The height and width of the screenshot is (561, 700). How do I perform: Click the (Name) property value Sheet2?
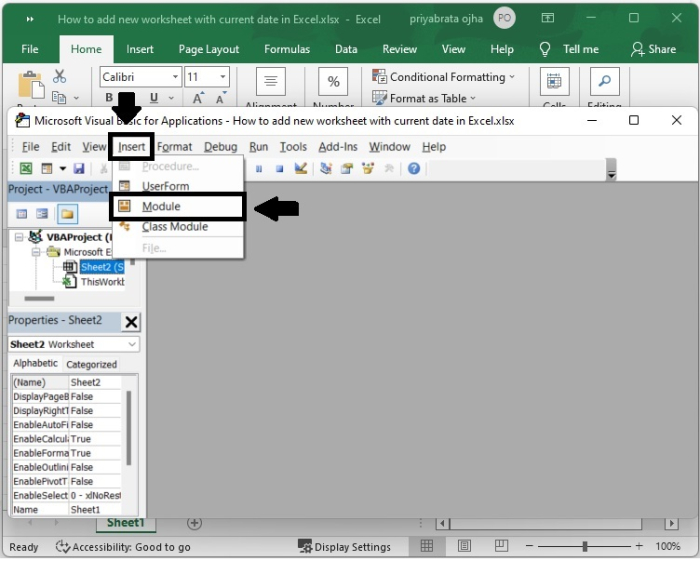click(x=95, y=382)
